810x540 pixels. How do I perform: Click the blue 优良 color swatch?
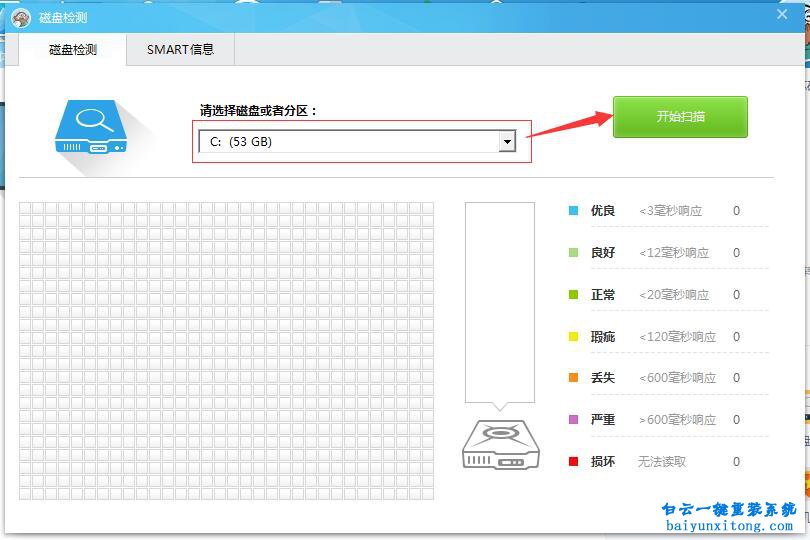tap(573, 211)
